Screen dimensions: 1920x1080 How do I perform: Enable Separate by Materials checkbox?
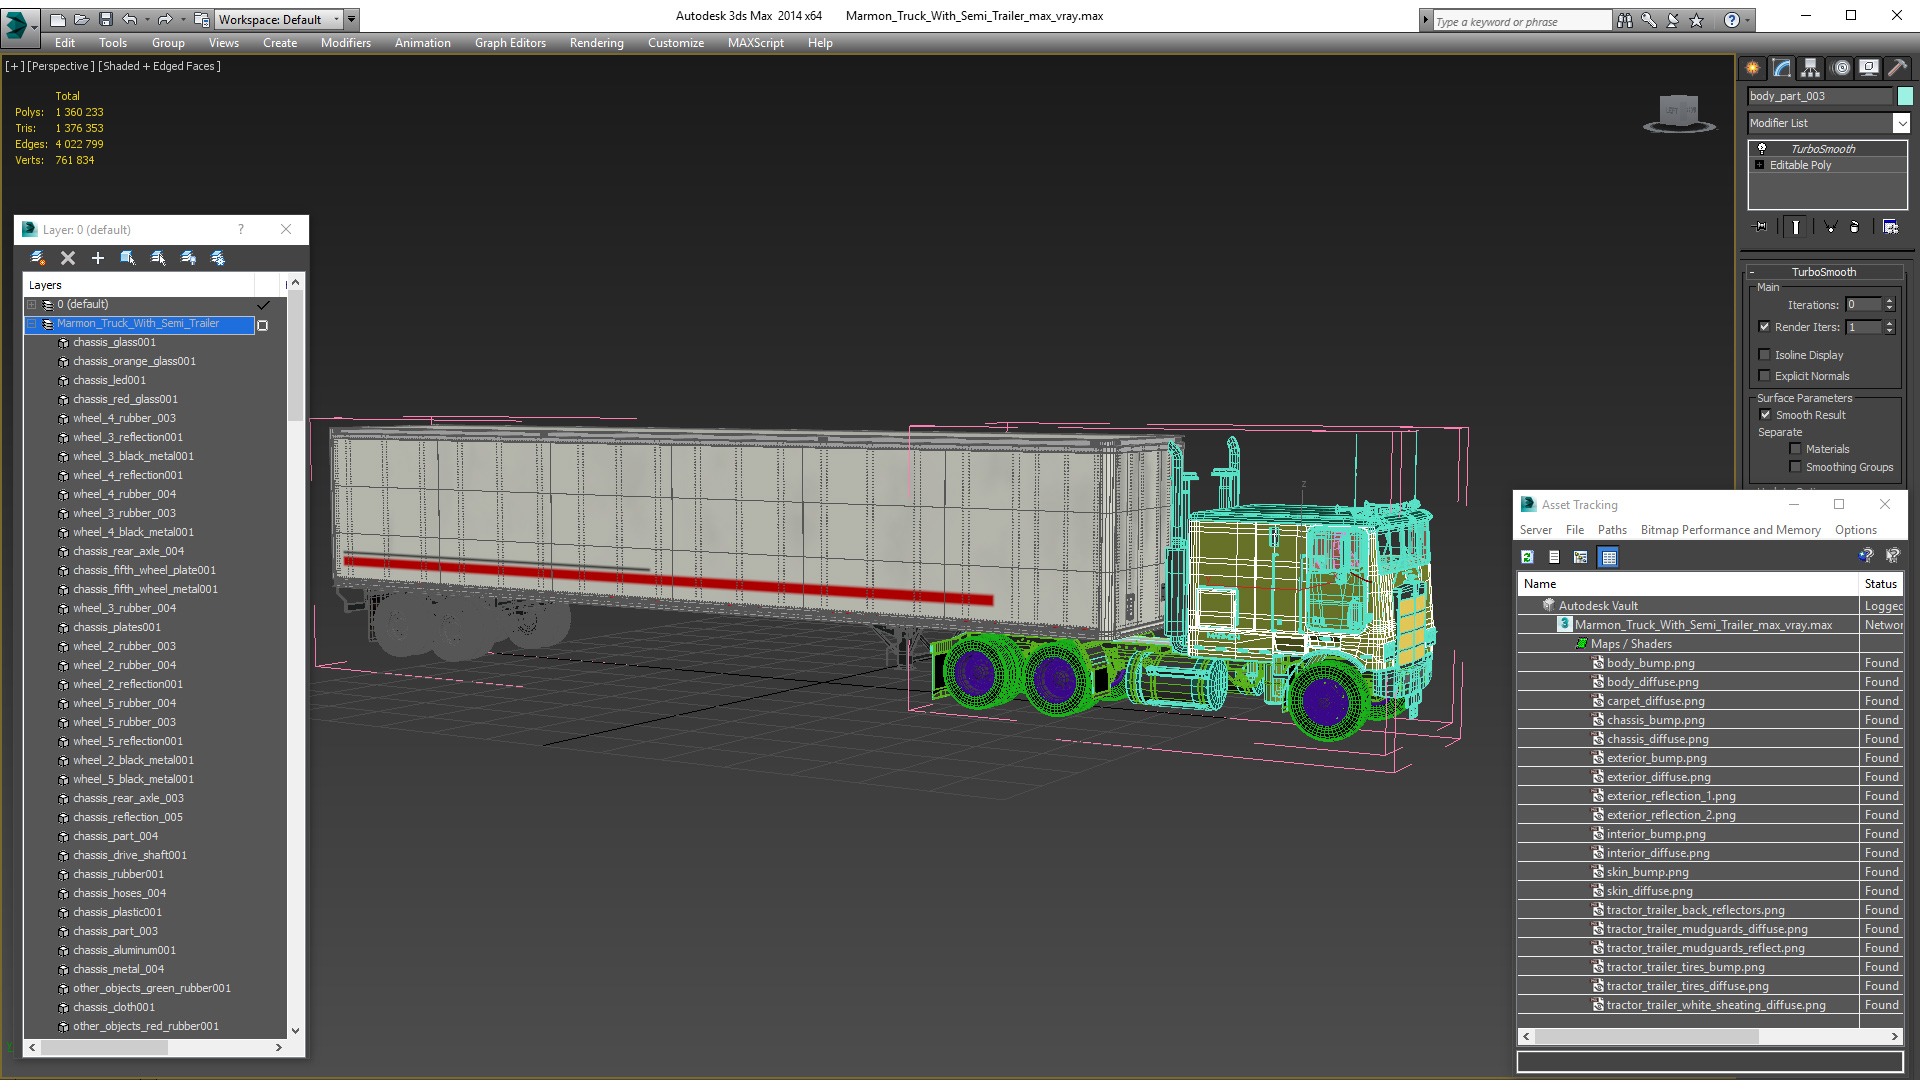coord(1795,449)
